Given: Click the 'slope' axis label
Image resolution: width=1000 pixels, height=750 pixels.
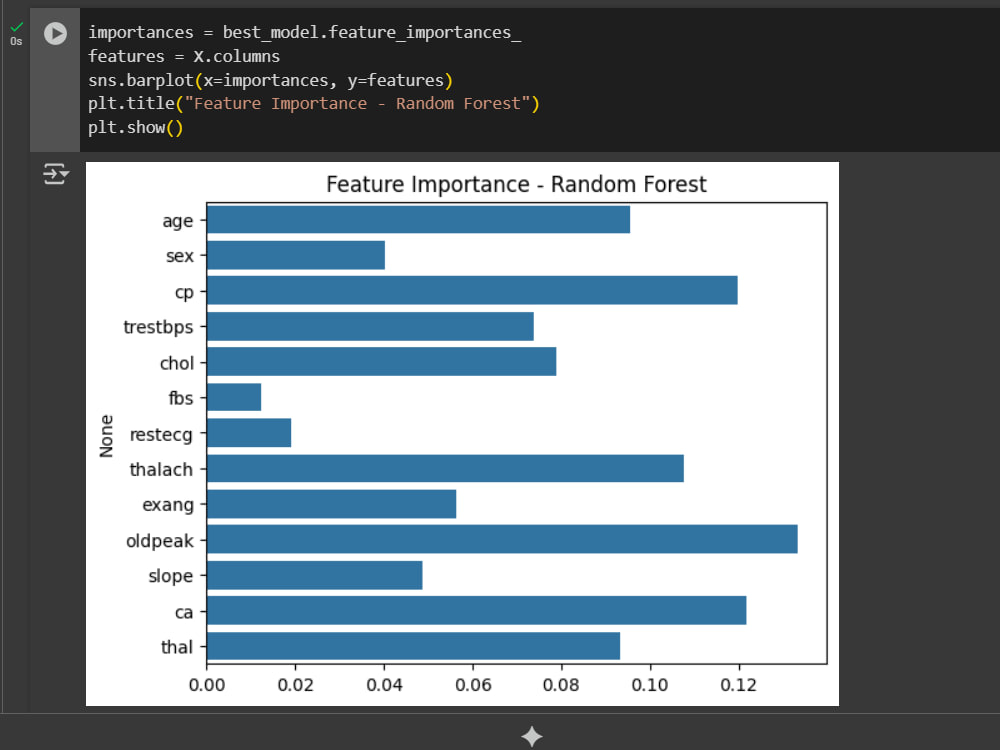Looking at the screenshot, I should [x=170, y=576].
